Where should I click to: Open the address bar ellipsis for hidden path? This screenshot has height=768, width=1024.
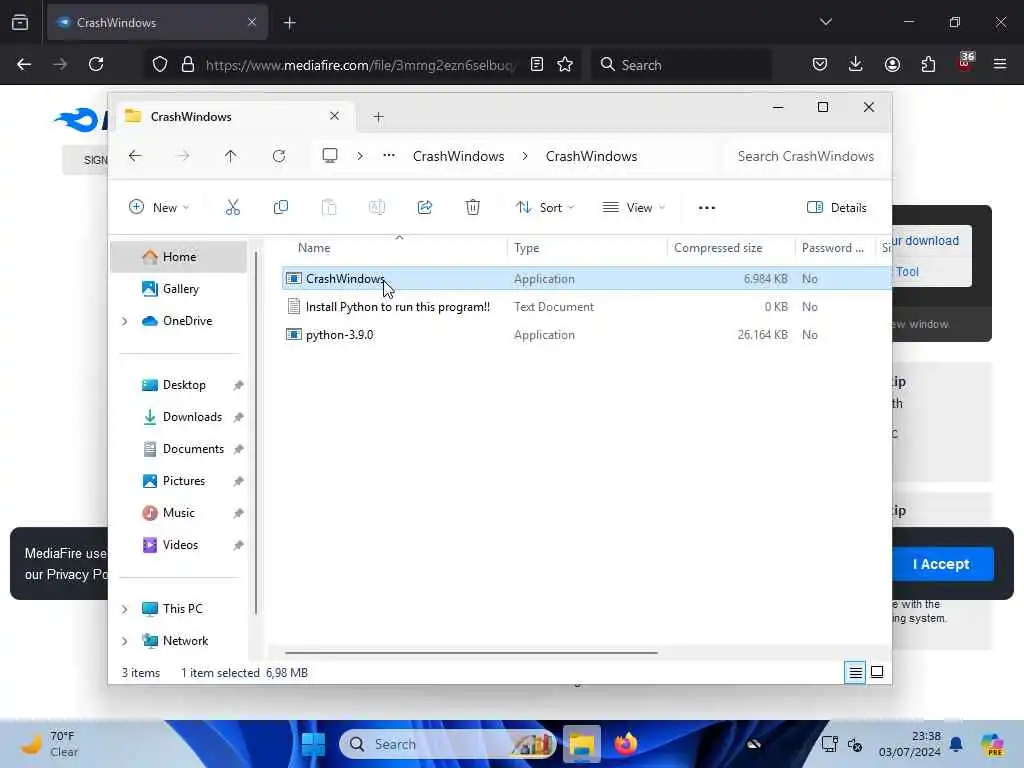389,155
